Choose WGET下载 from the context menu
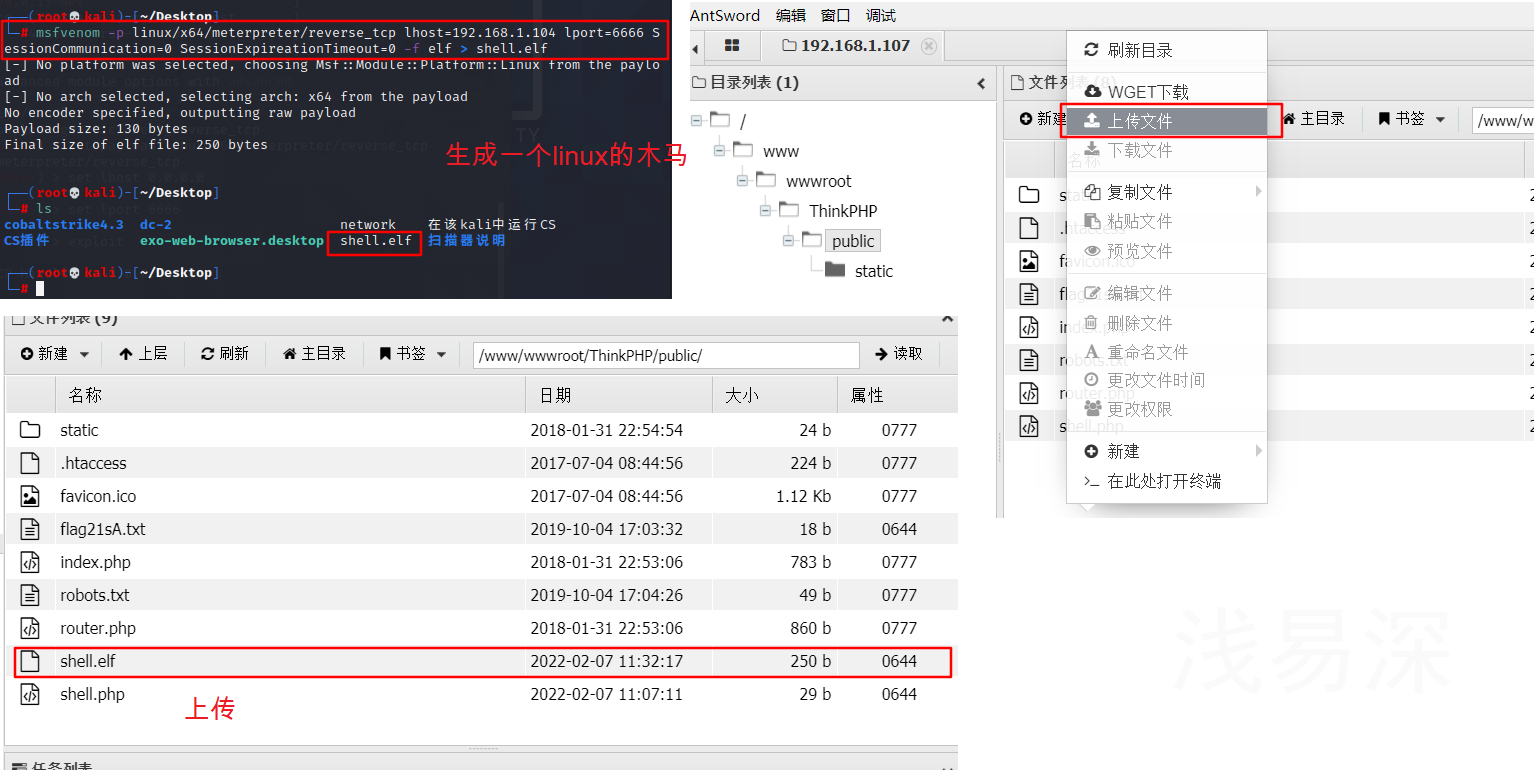 [x=1167, y=92]
